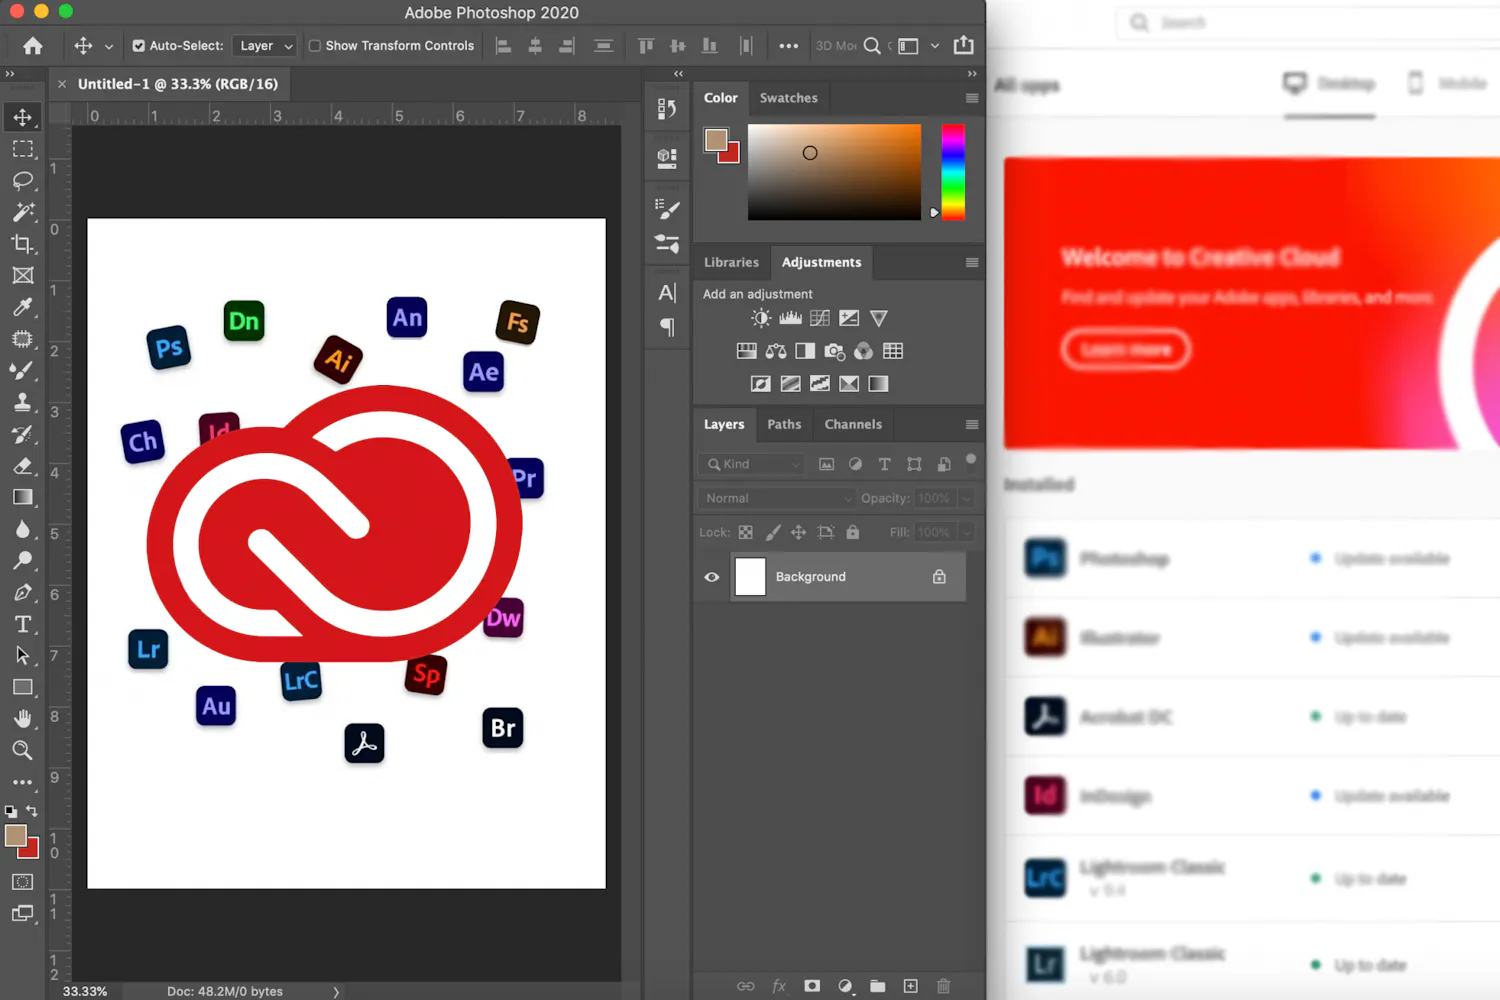
Task: Pick the Magic Wand tool
Action: 22,212
